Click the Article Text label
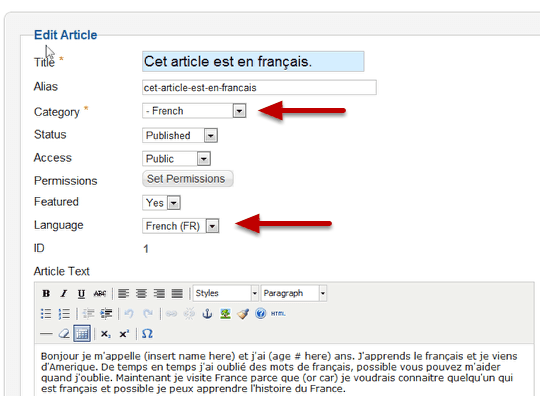 coord(62,271)
